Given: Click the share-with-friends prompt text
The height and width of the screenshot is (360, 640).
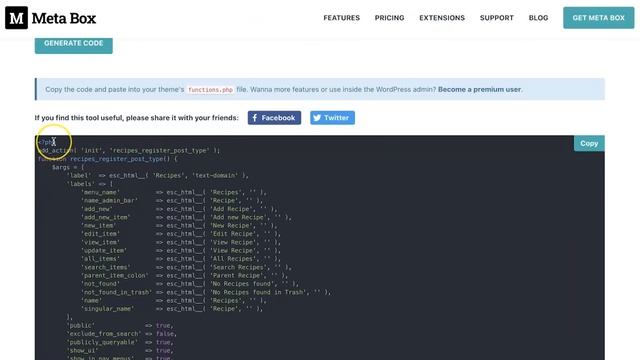Looking at the screenshot, I should tap(136, 118).
